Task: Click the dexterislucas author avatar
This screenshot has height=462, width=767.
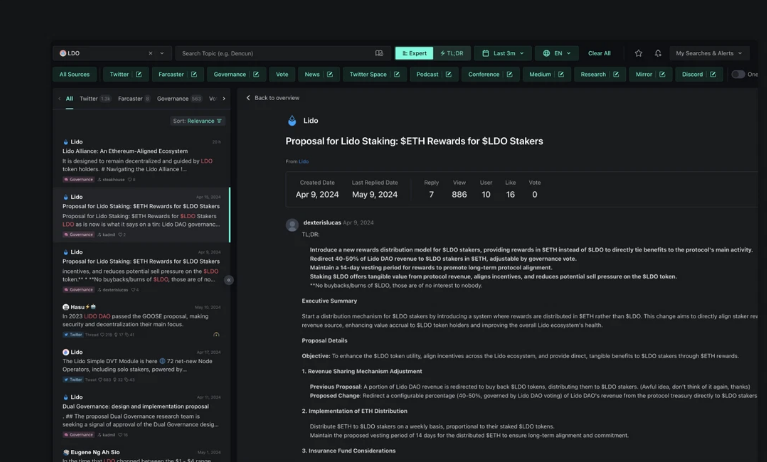Action: (292, 225)
